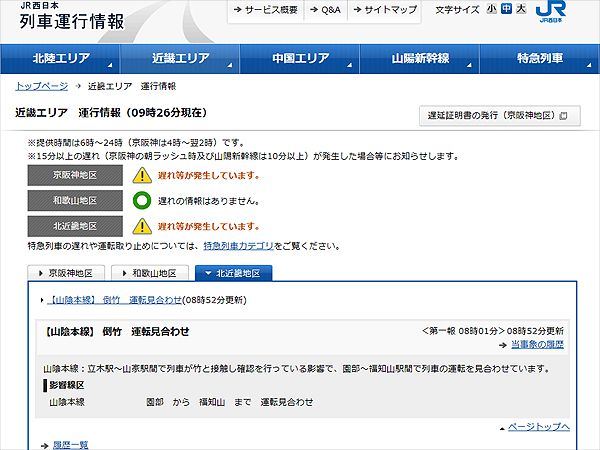Image resolution: width=600 pixels, height=450 pixels.
Task: Open 北陸エリア menu
Action: 60,59
